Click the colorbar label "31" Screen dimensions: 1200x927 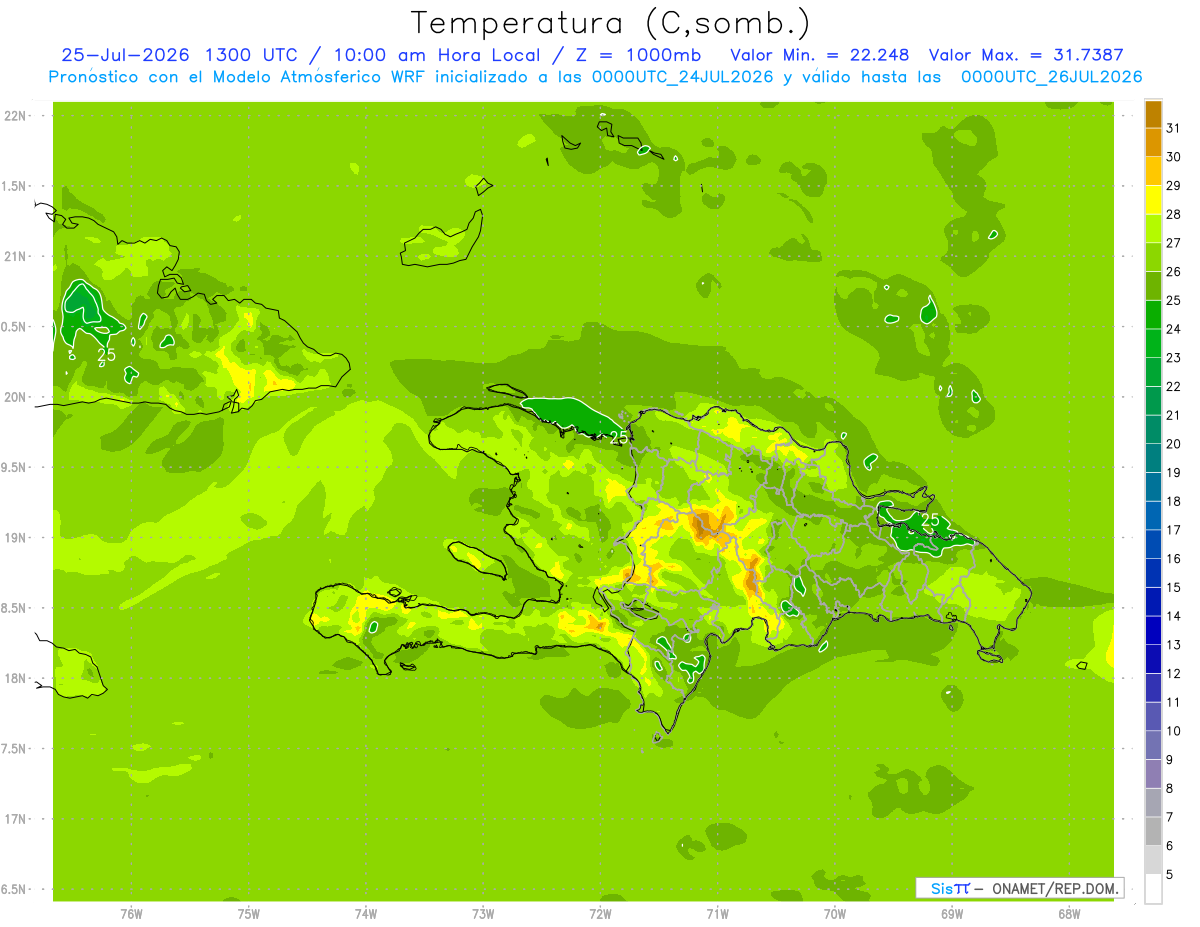[1173, 127]
